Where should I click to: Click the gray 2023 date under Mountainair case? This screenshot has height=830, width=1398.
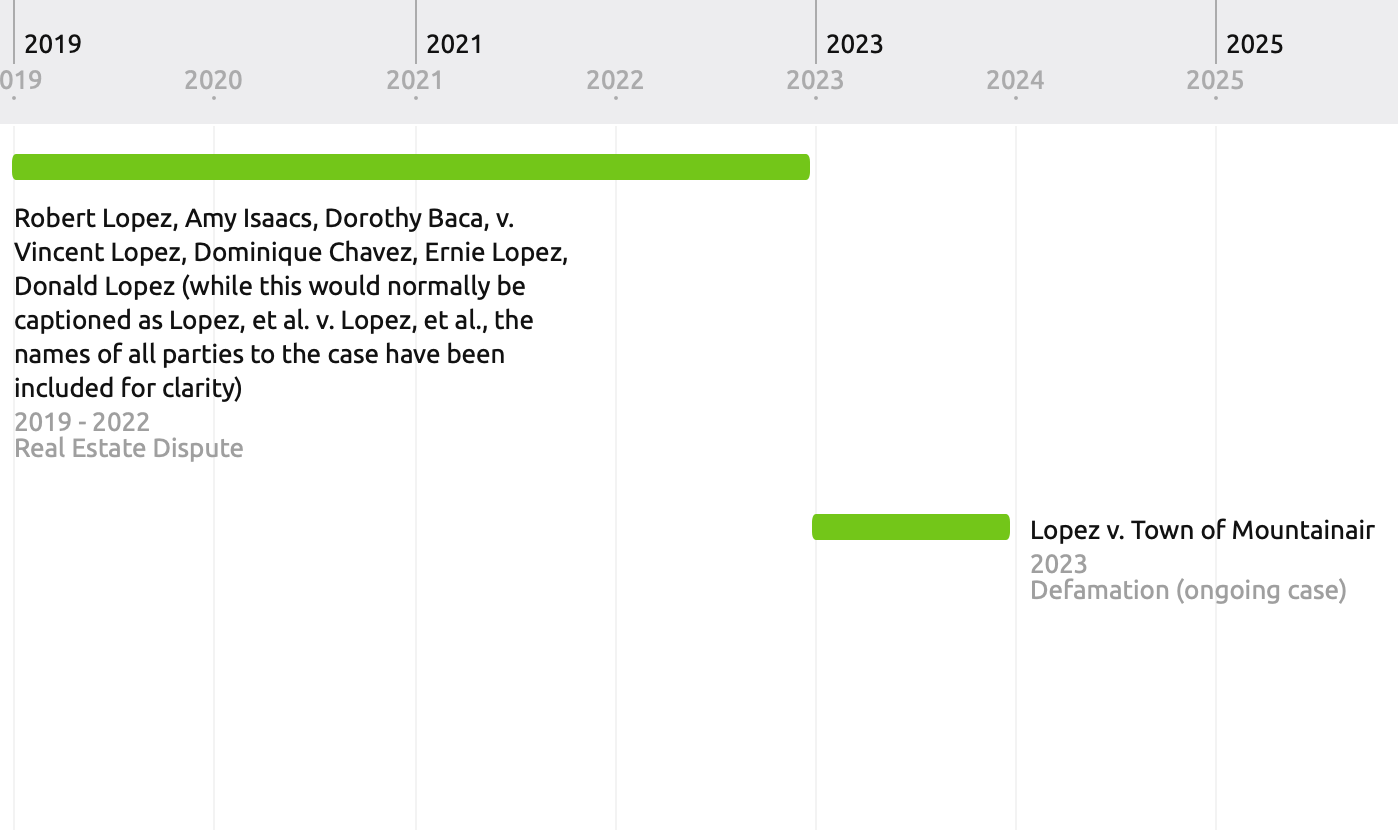1058,564
